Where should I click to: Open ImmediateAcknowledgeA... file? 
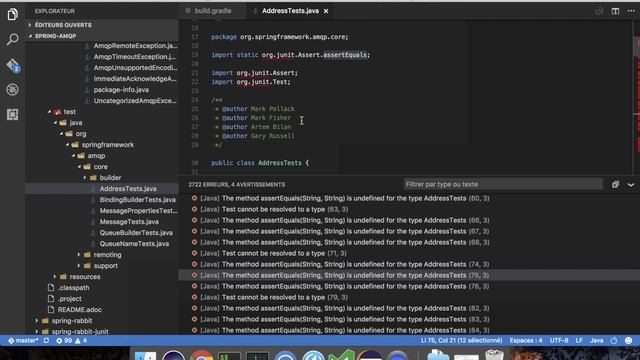(x=135, y=79)
